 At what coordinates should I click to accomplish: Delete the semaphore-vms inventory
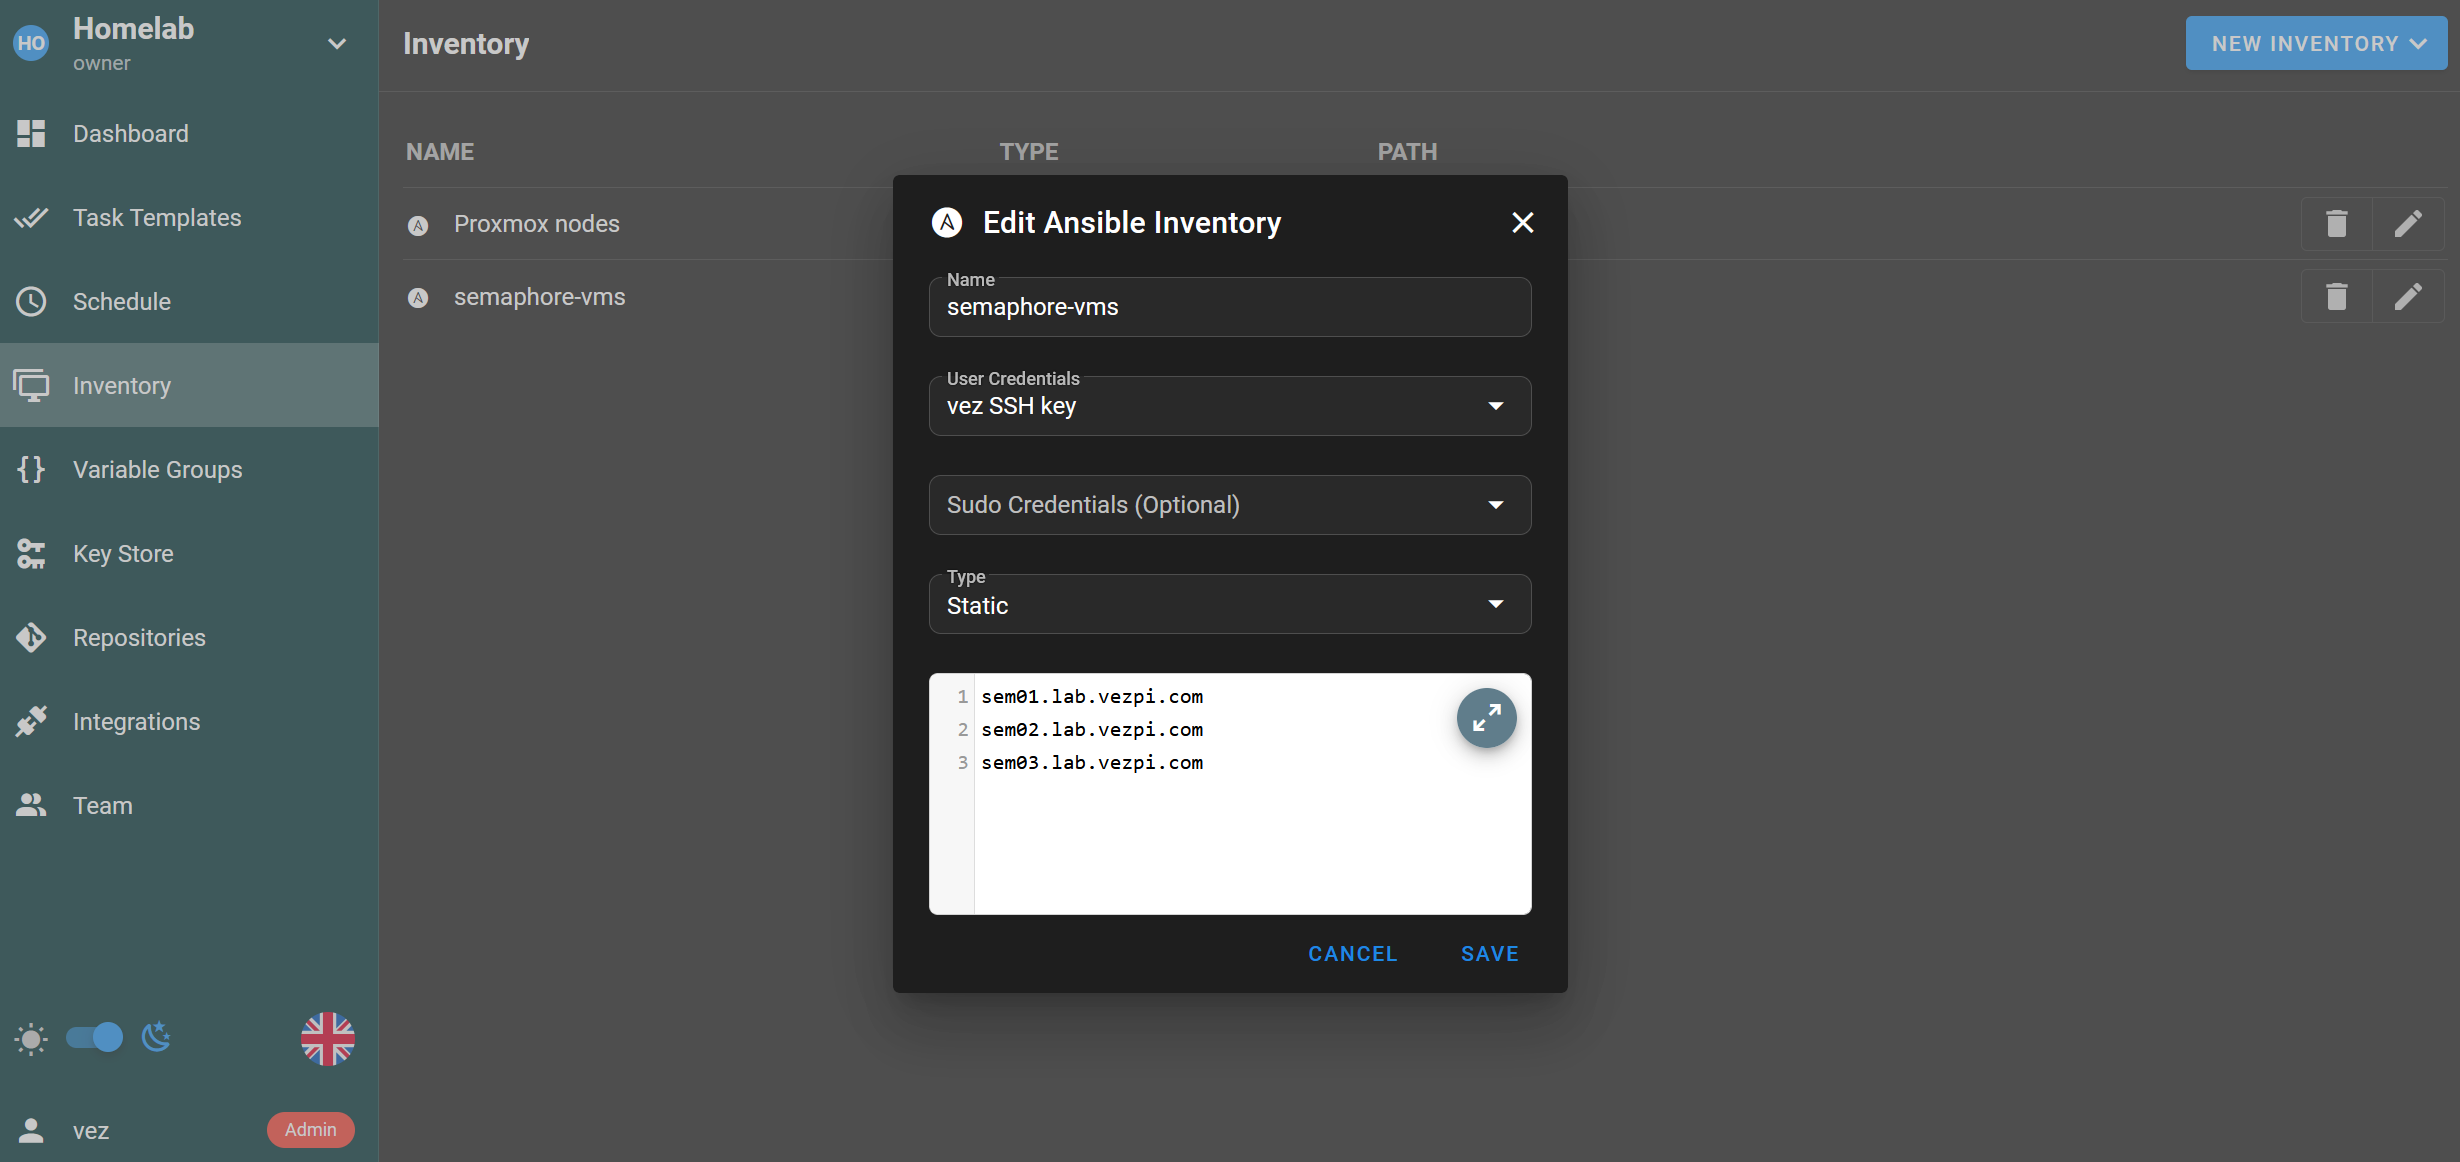(2336, 297)
